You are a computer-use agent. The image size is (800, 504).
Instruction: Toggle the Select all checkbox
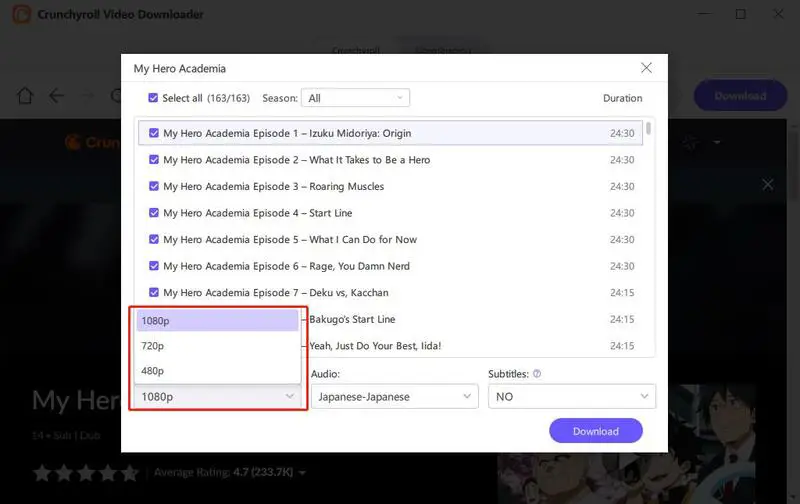[153, 97]
